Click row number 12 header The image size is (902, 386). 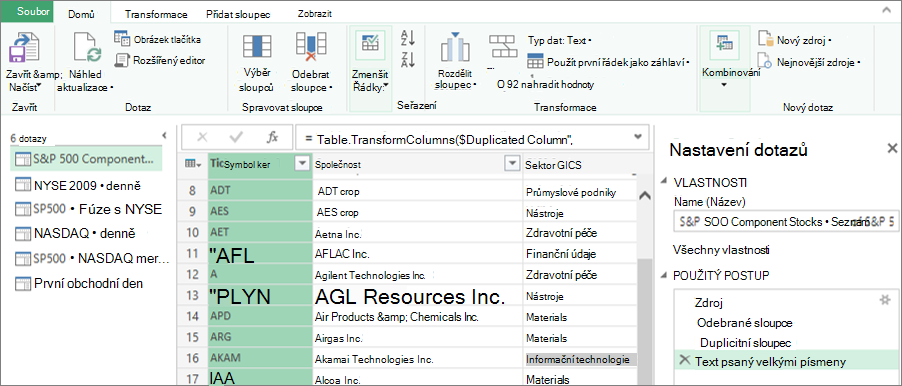[x=193, y=276]
